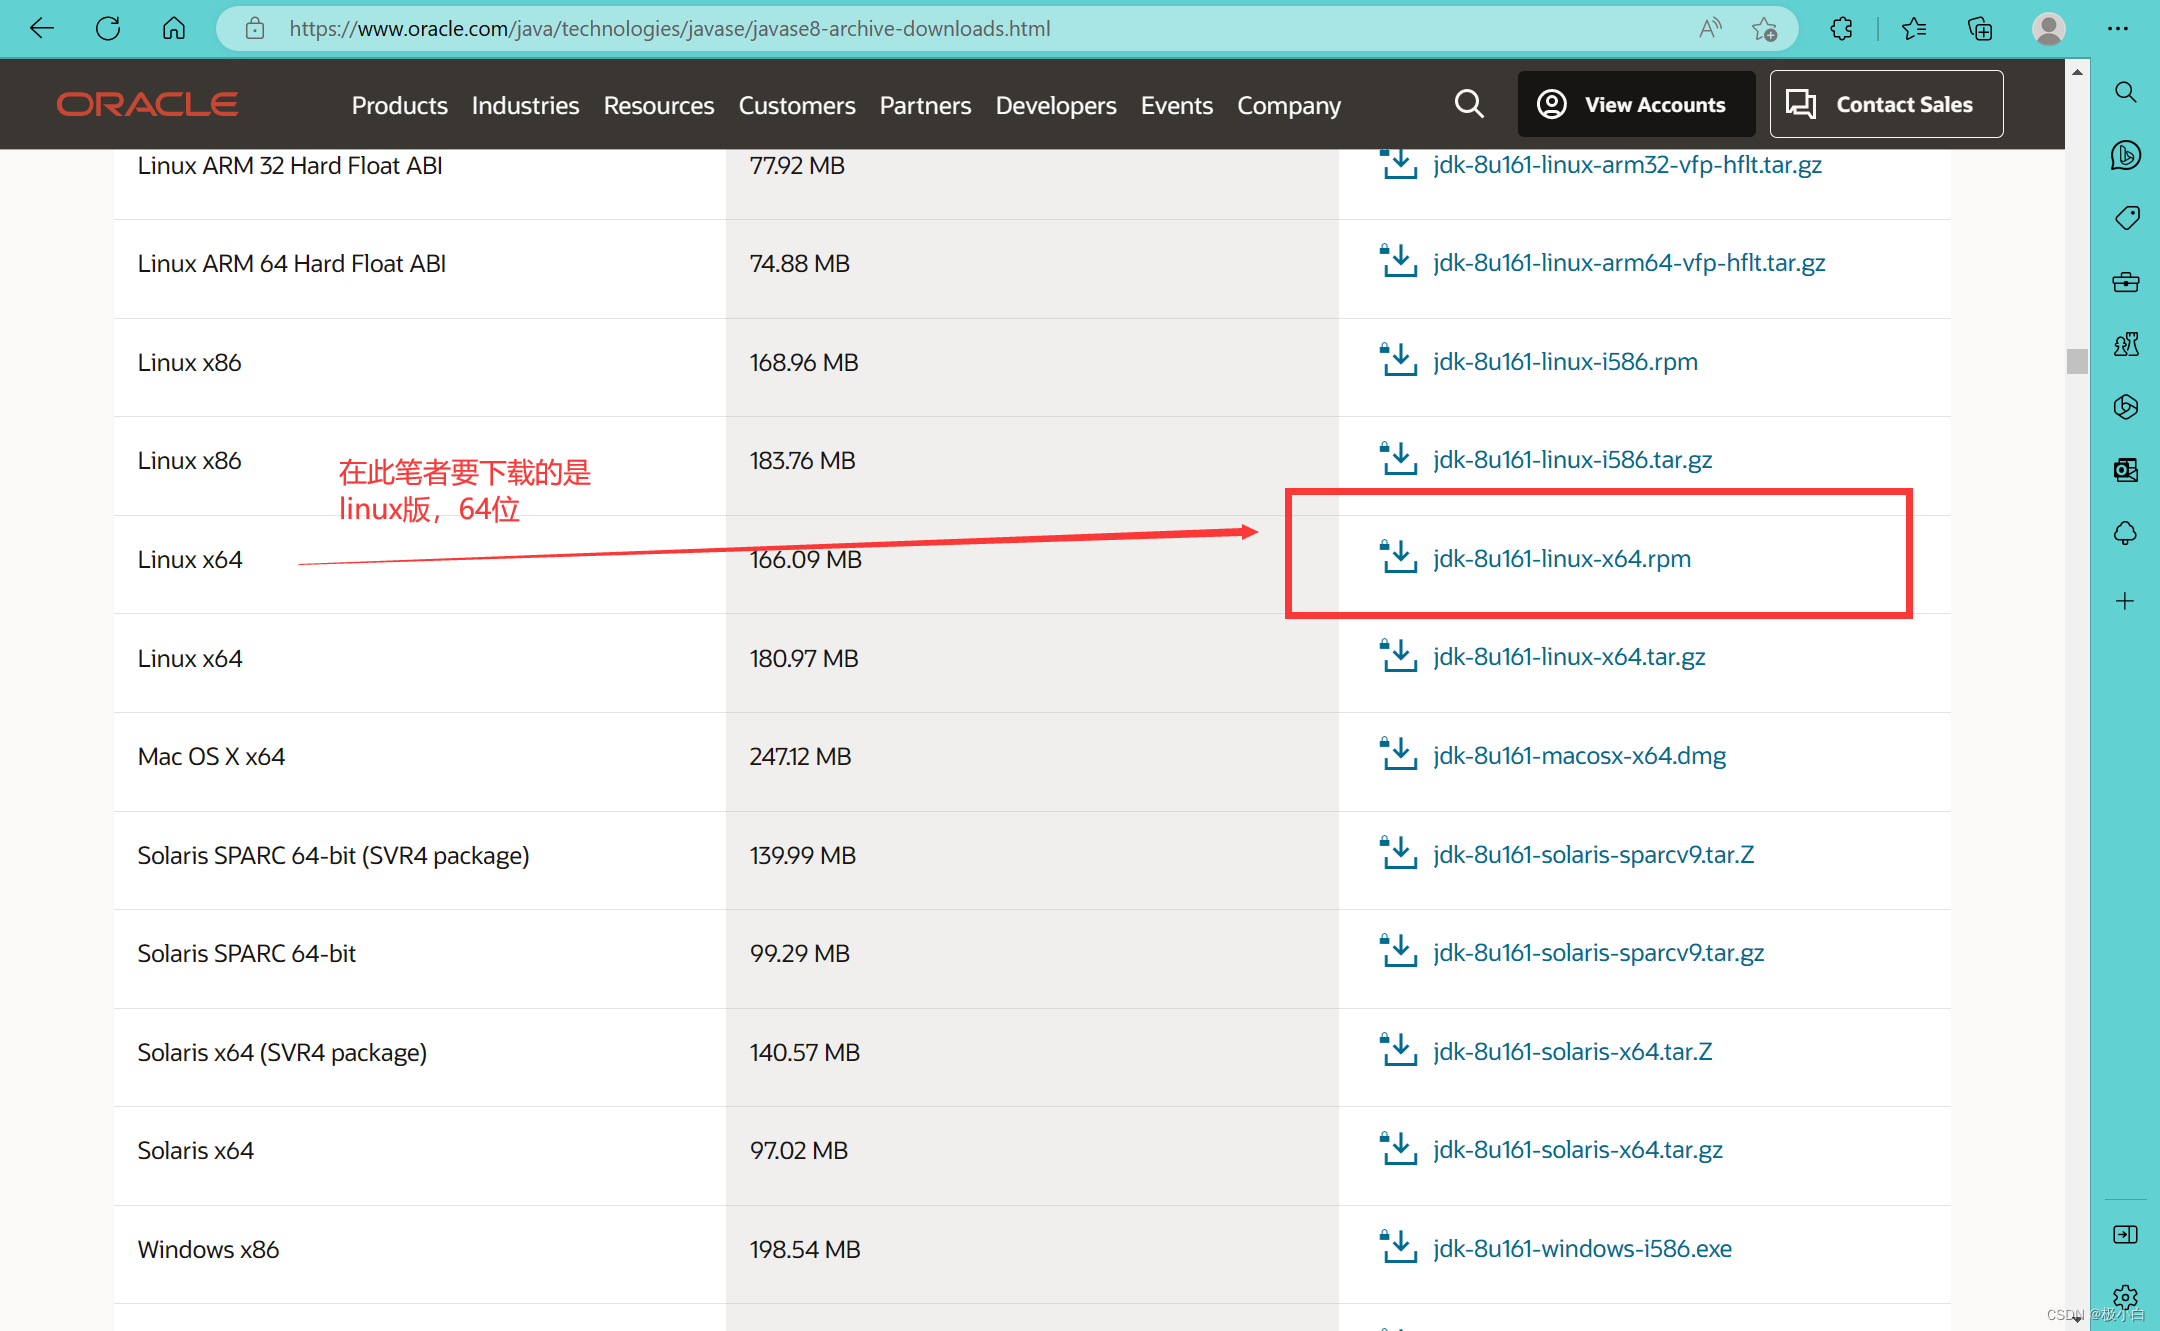Click the Oracle site search icon
Viewport: 2160px width, 1331px height.
click(x=1469, y=104)
